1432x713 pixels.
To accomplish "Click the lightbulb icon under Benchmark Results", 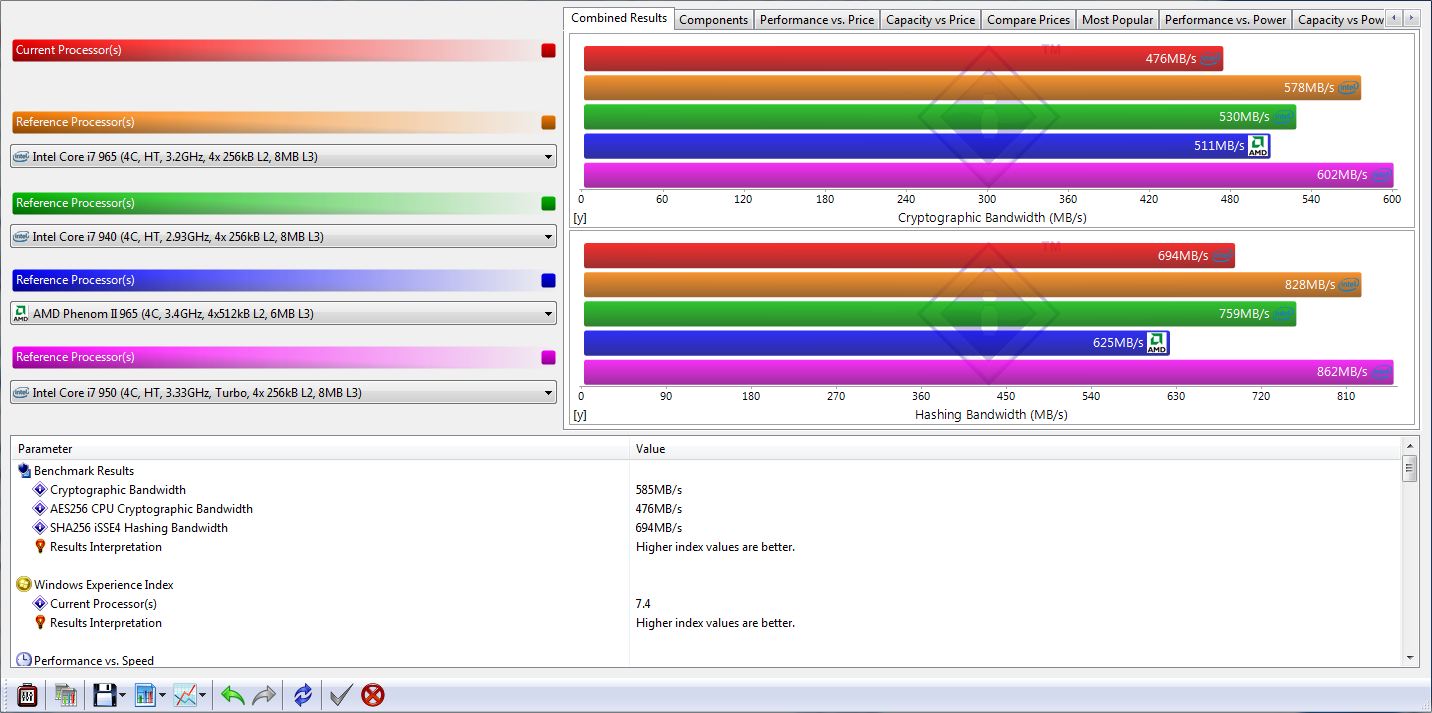I will tap(40, 547).
